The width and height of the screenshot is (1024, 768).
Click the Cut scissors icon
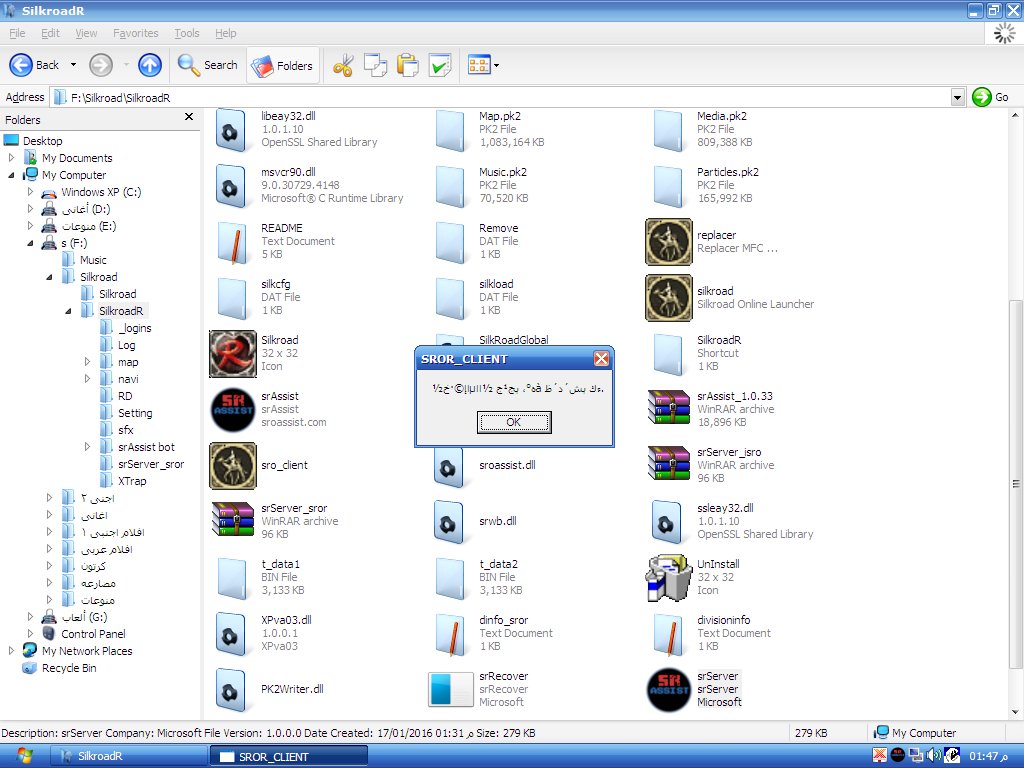point(343,65)
